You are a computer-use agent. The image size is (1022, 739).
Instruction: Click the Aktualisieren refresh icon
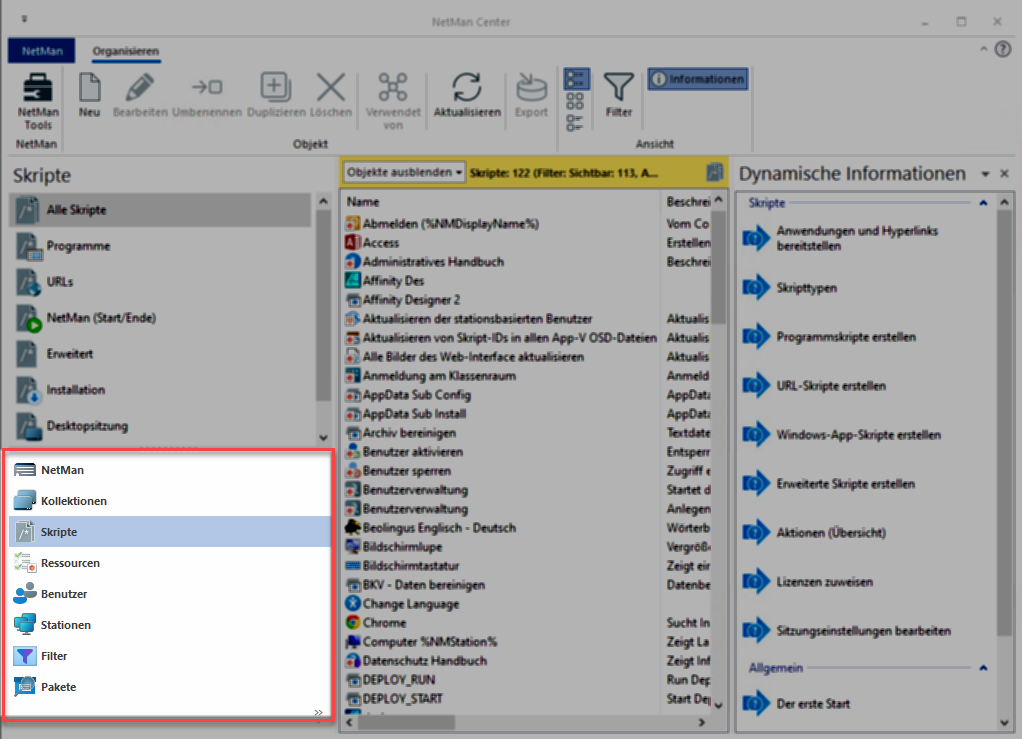click(466, 88)
